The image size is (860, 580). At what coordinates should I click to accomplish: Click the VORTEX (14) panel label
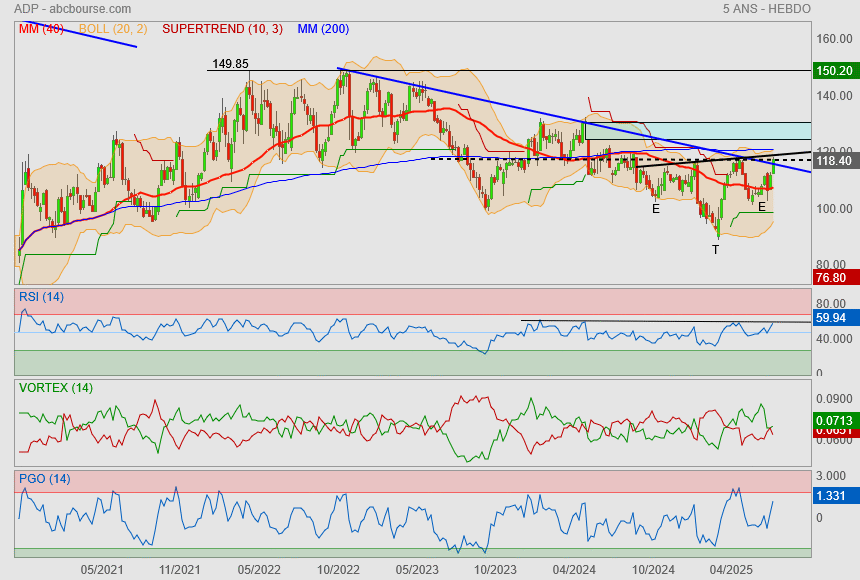coord(55,388)
